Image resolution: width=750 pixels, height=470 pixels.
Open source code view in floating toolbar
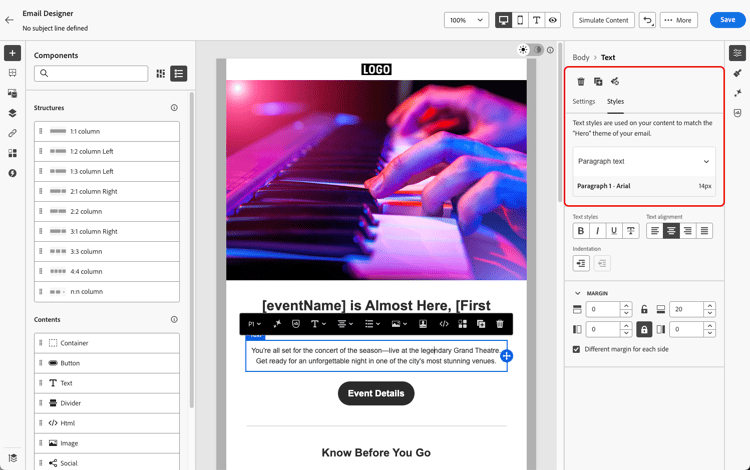tap(444, 324)
